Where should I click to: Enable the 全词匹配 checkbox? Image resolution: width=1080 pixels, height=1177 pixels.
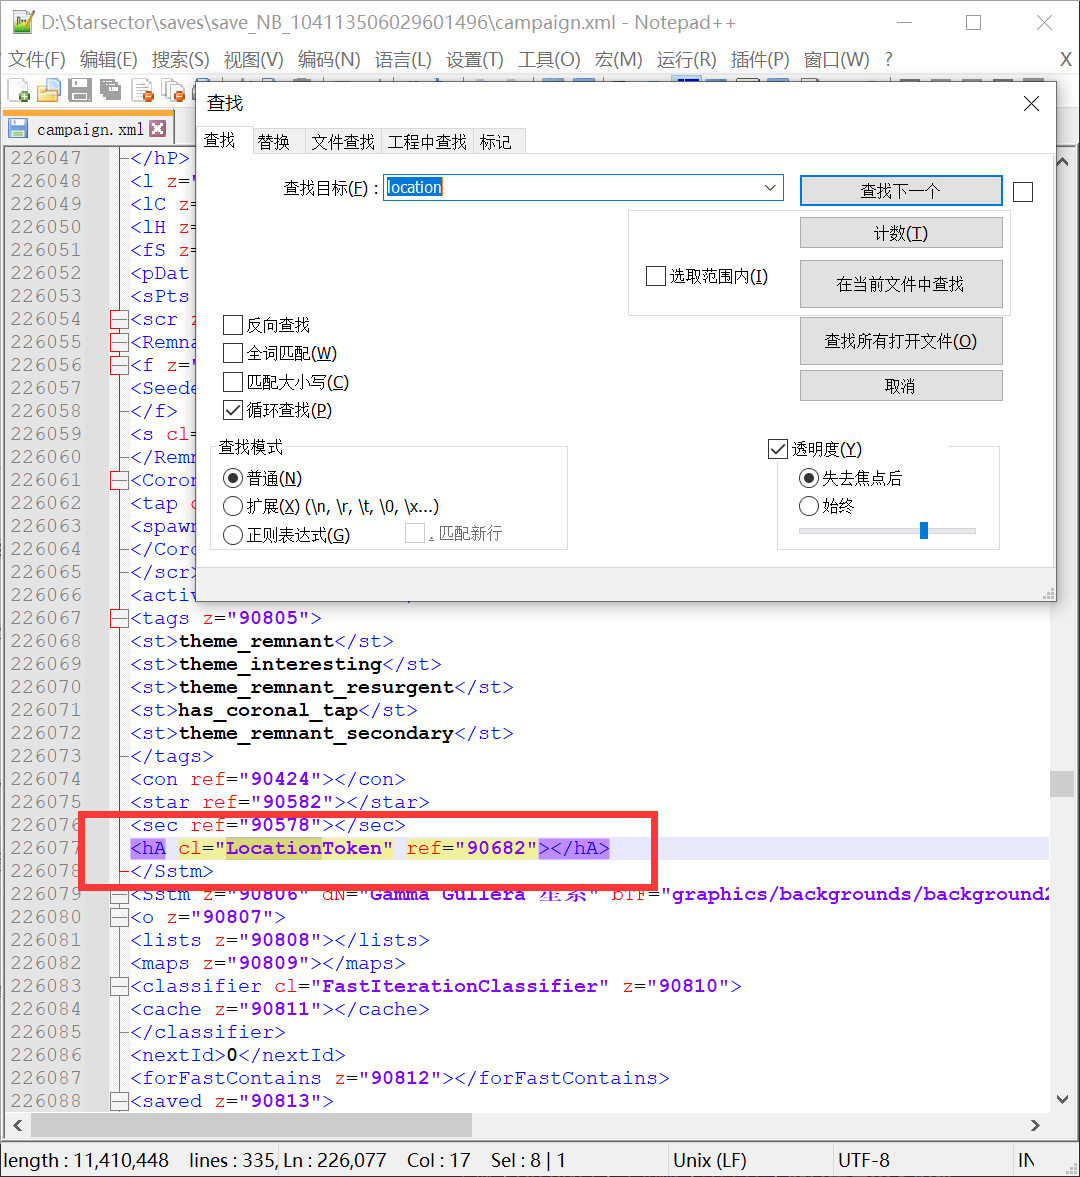coord(233,353)
